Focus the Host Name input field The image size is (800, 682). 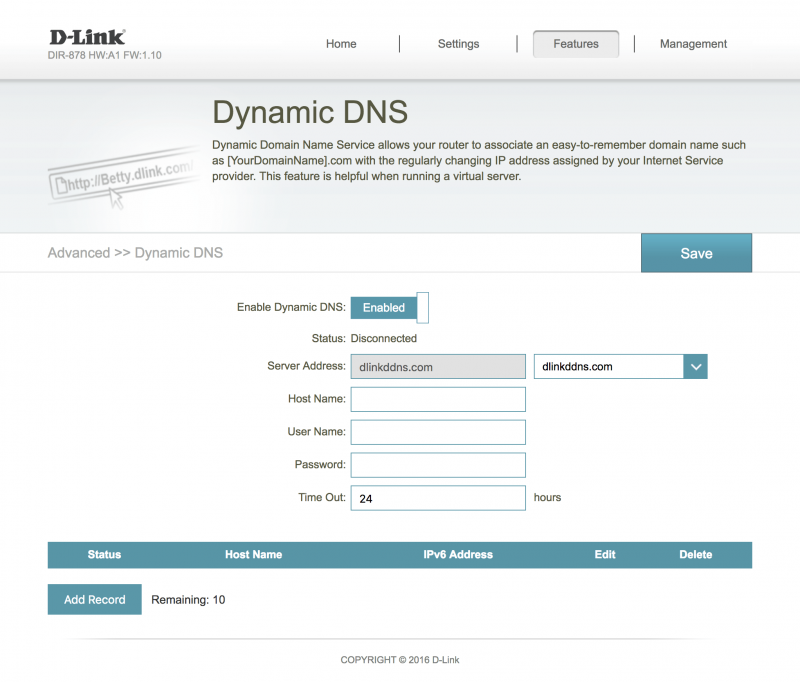438,399
